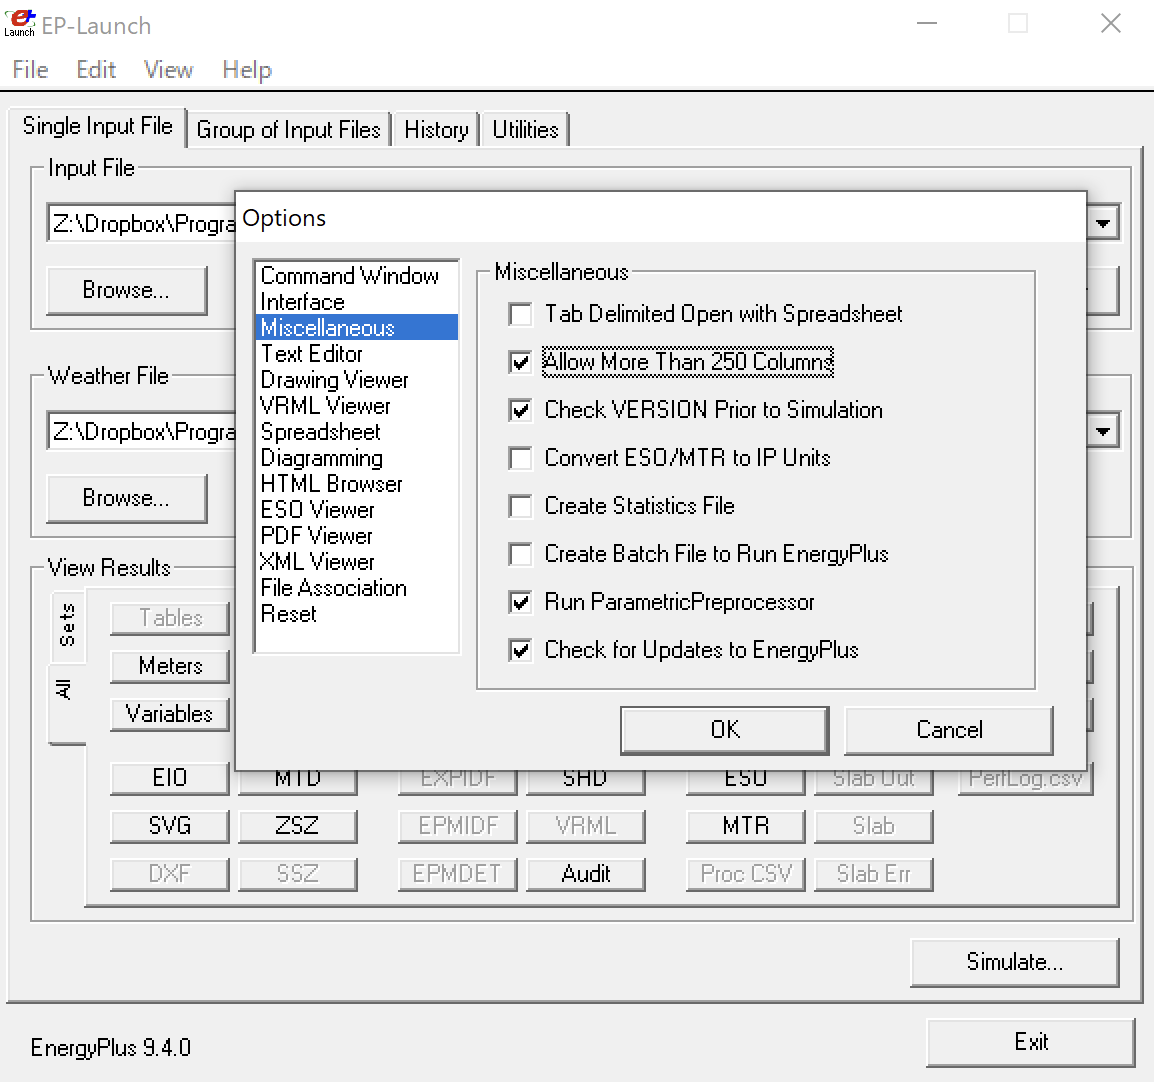The height and width of the screenshot is (1082, 1154).
Task: Click the Simulate... button
Action: (1015, 962)
